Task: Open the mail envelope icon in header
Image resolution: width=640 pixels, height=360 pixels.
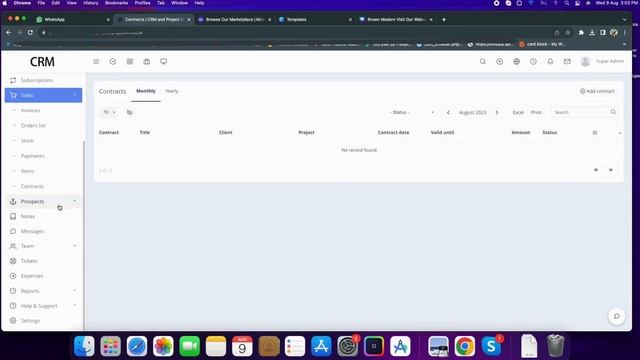Action: click(567, 62)
